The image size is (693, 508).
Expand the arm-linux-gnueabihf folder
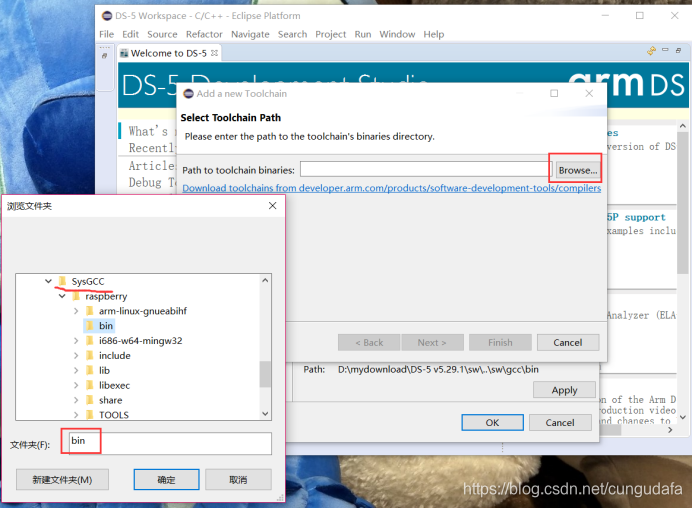[76, 311]
